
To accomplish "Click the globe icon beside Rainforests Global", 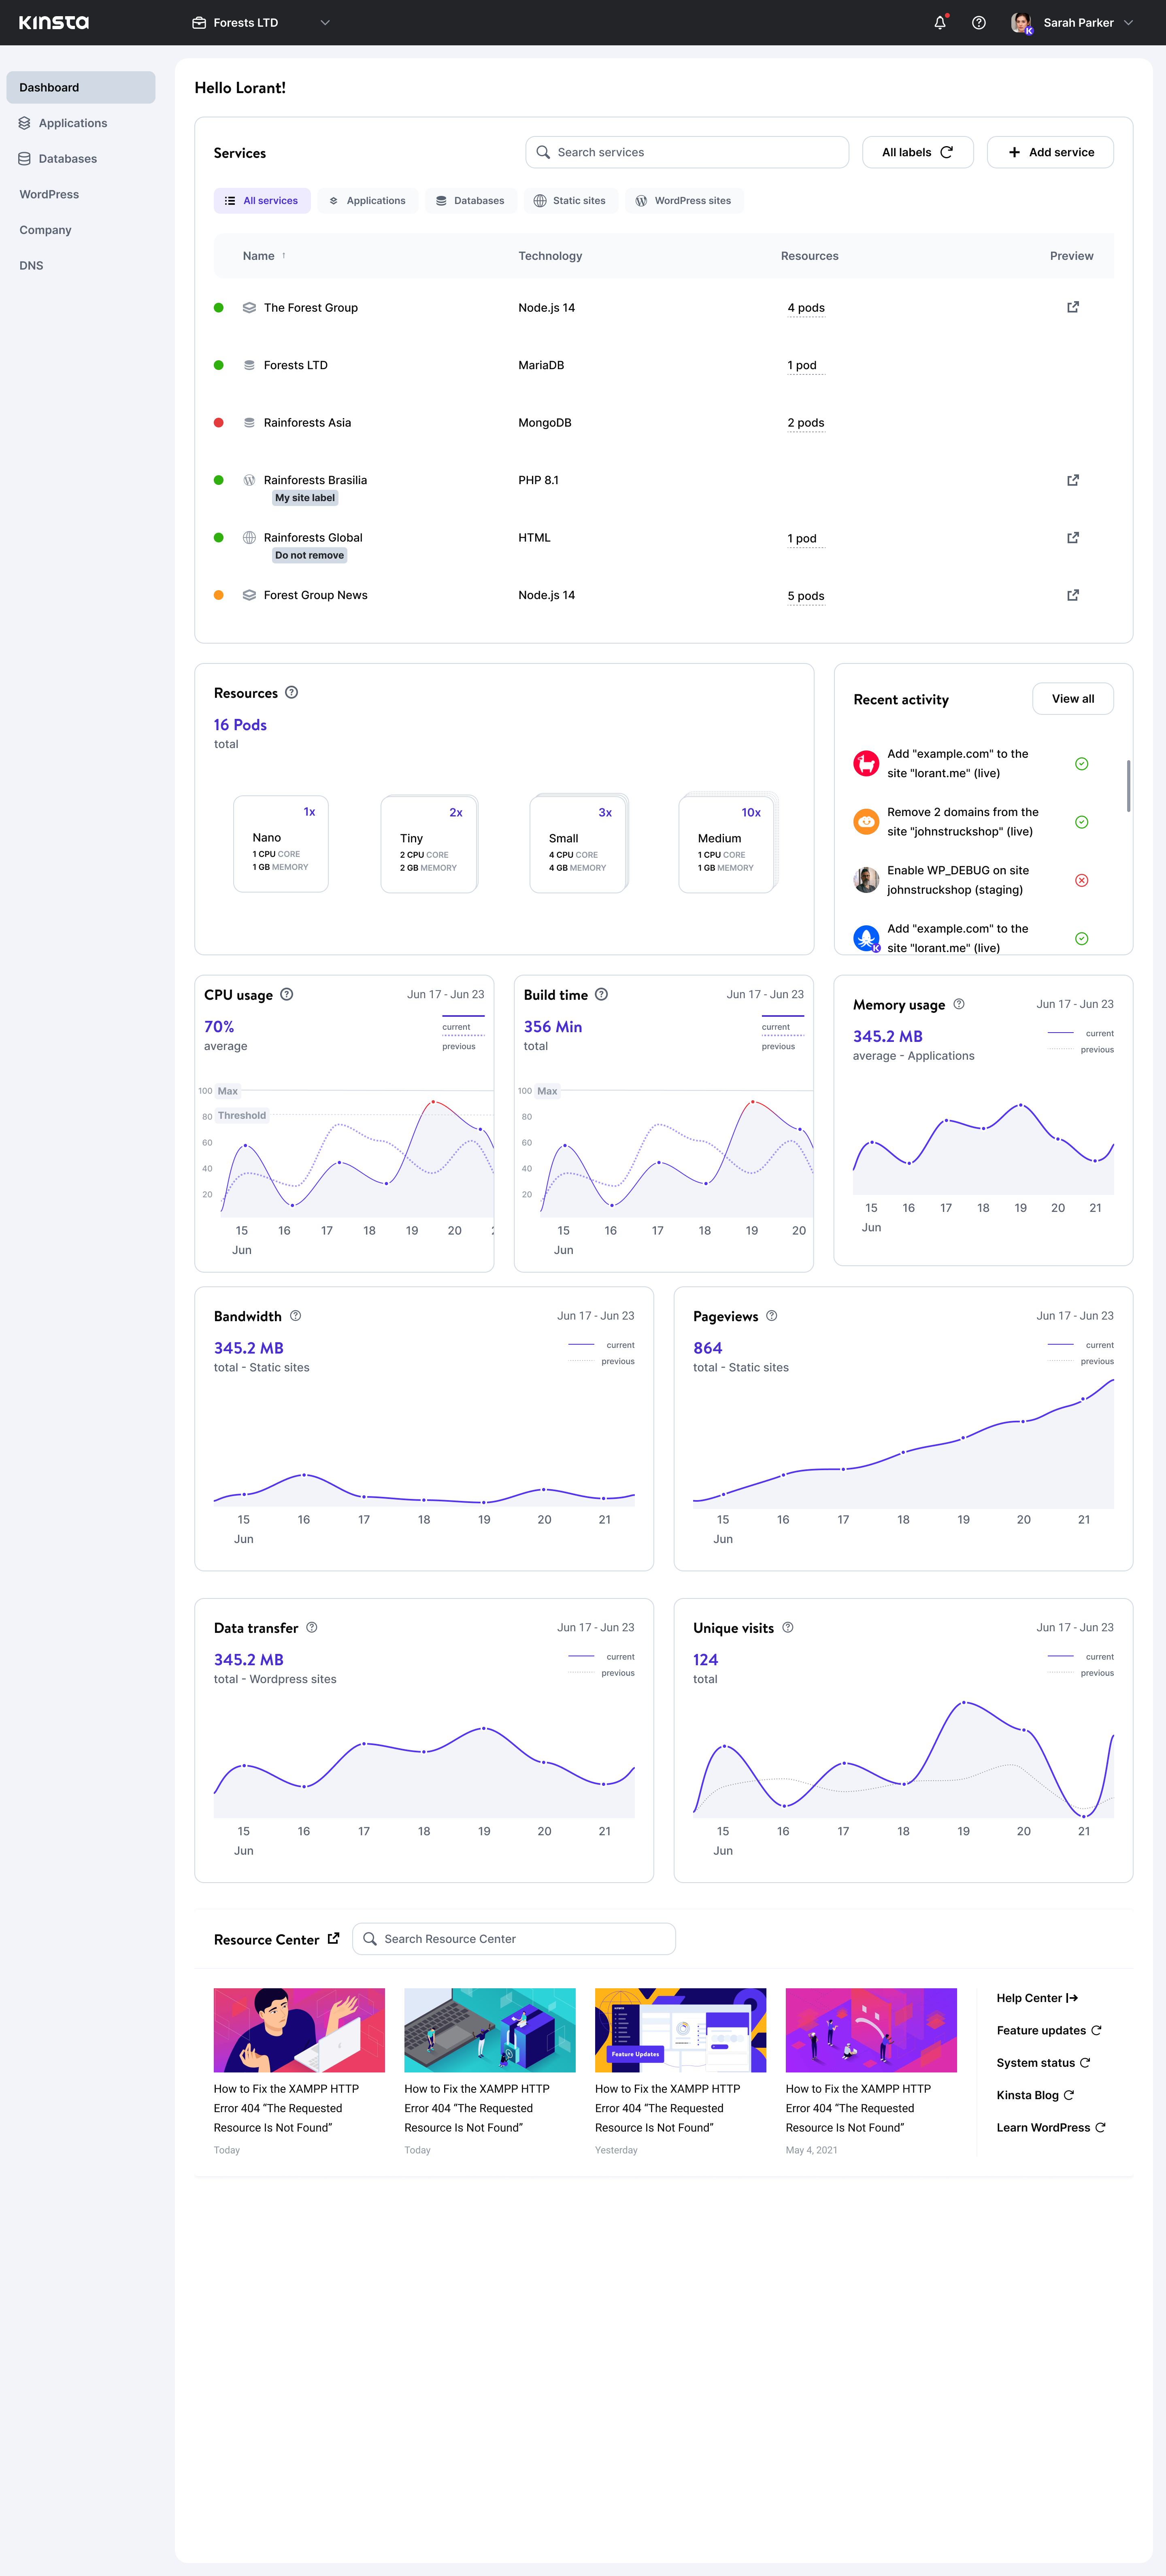I will [x=250, y=538].
